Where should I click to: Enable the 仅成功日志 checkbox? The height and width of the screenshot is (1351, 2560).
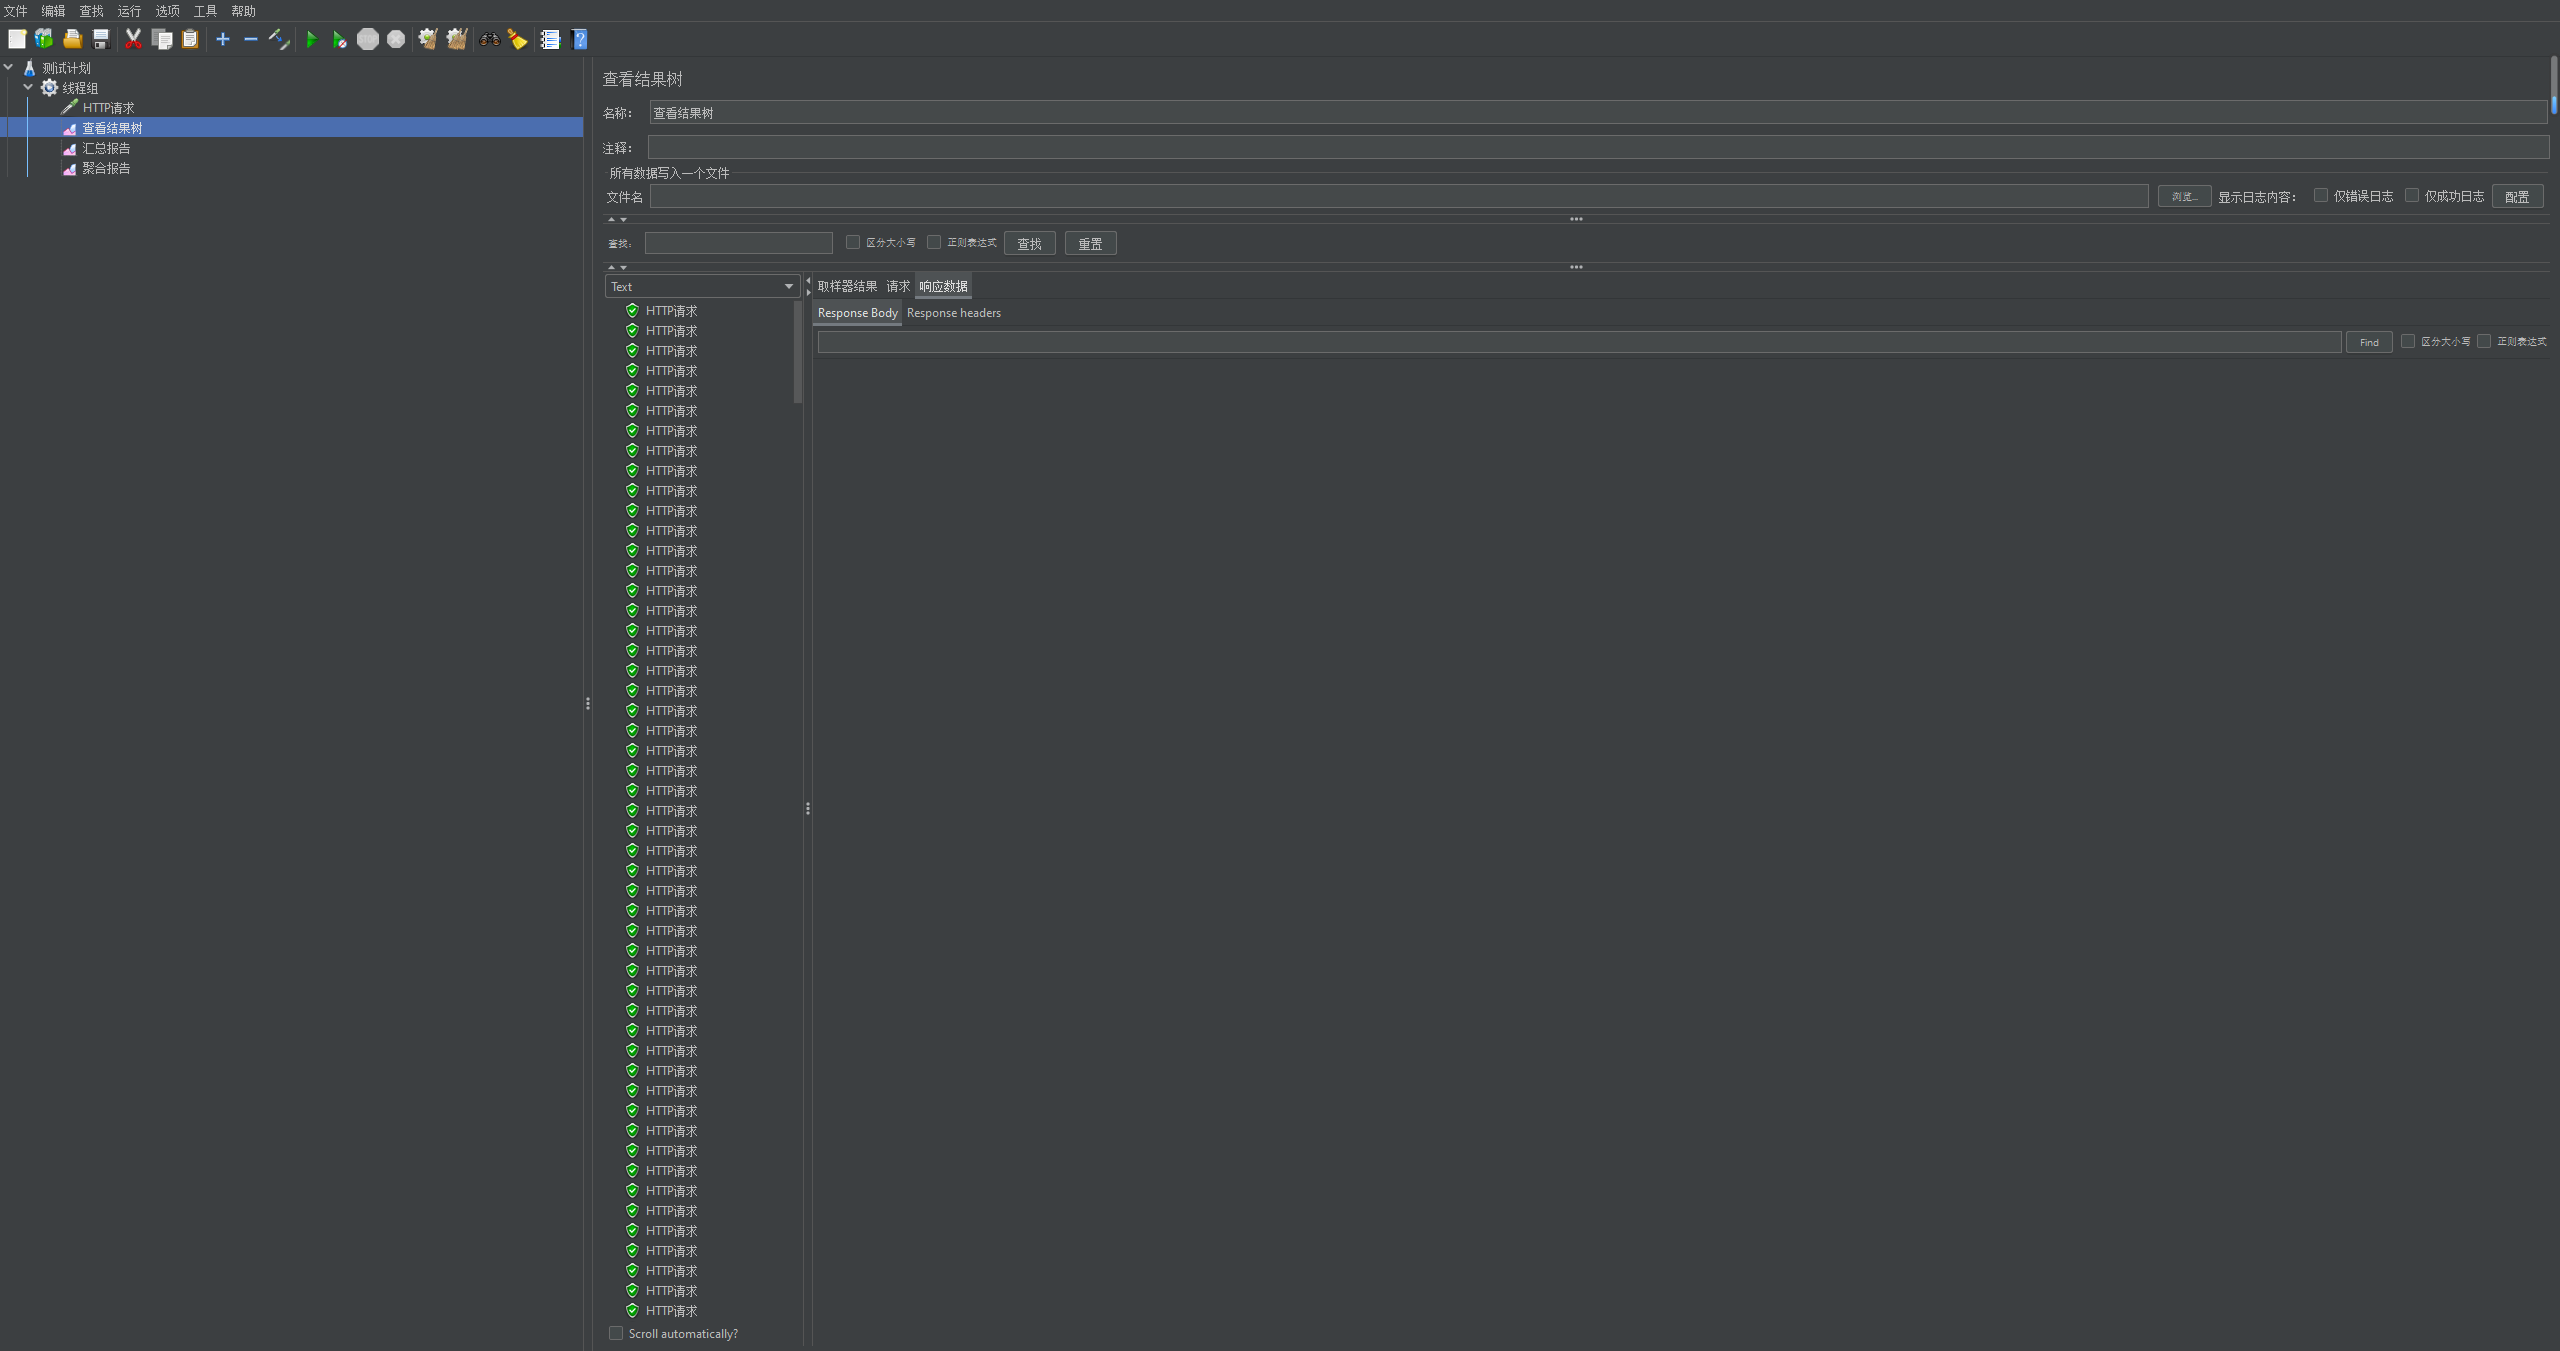click(2412, 196)
